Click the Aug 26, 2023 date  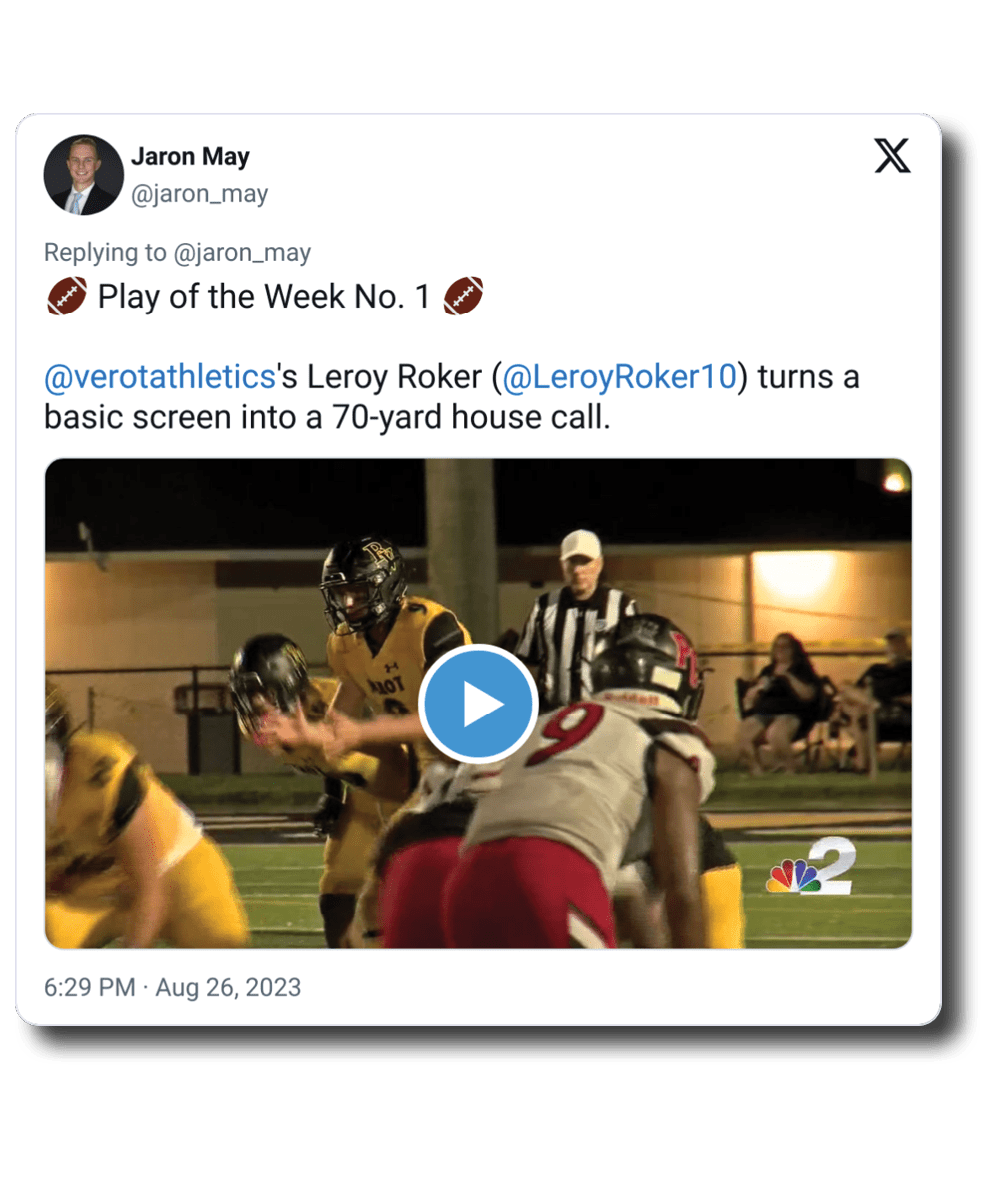tap(228, 986)
